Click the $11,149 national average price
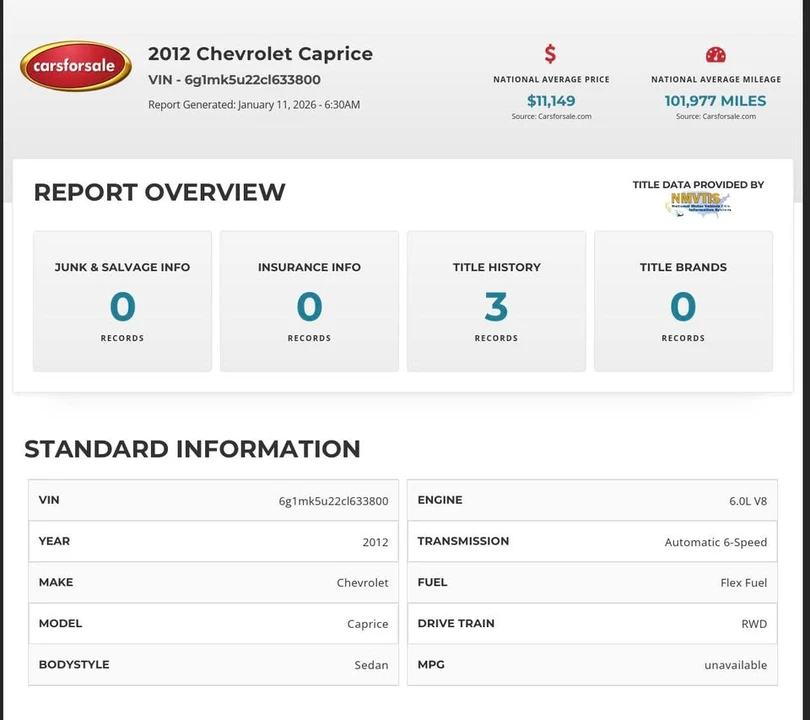This screenshot has width=810, height=720. pos(551,101)
